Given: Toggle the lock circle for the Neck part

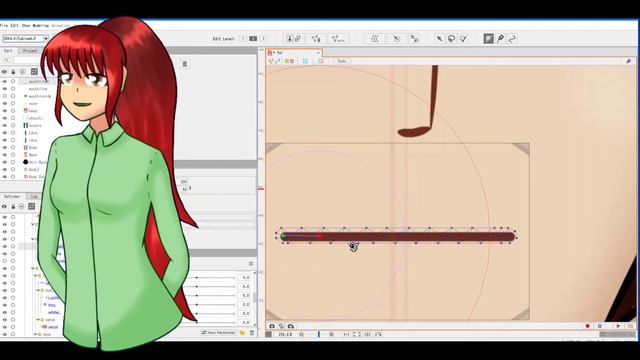Looking at the screenshot, I should pos(13,155).
